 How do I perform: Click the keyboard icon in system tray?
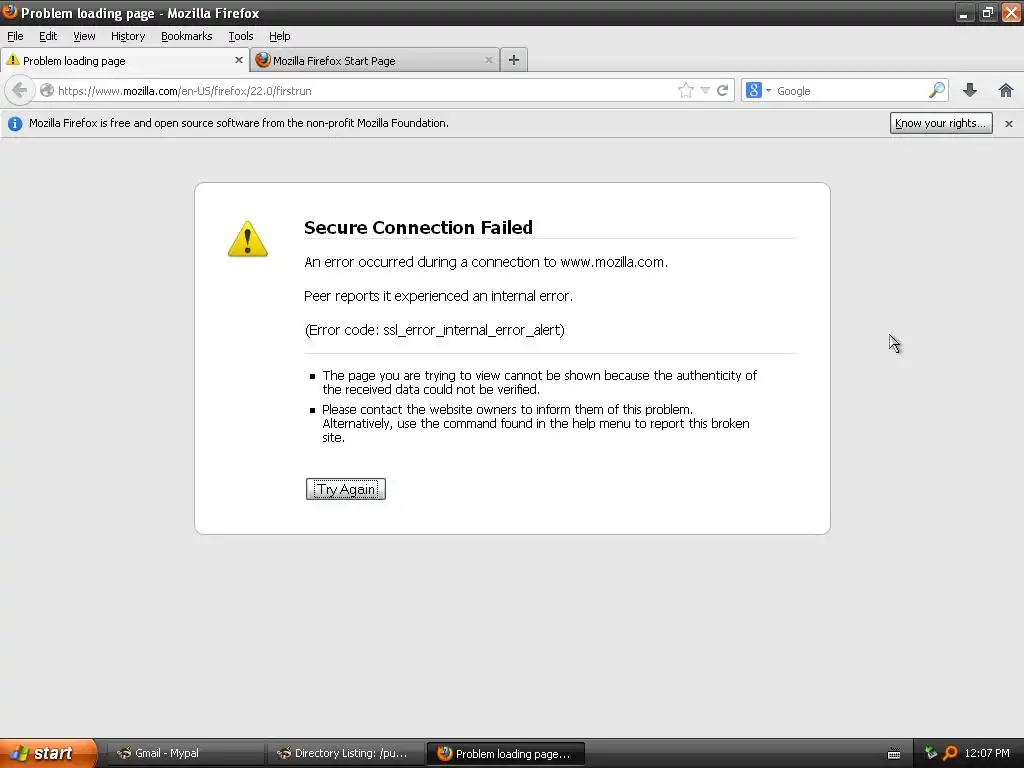coord(894,754)
